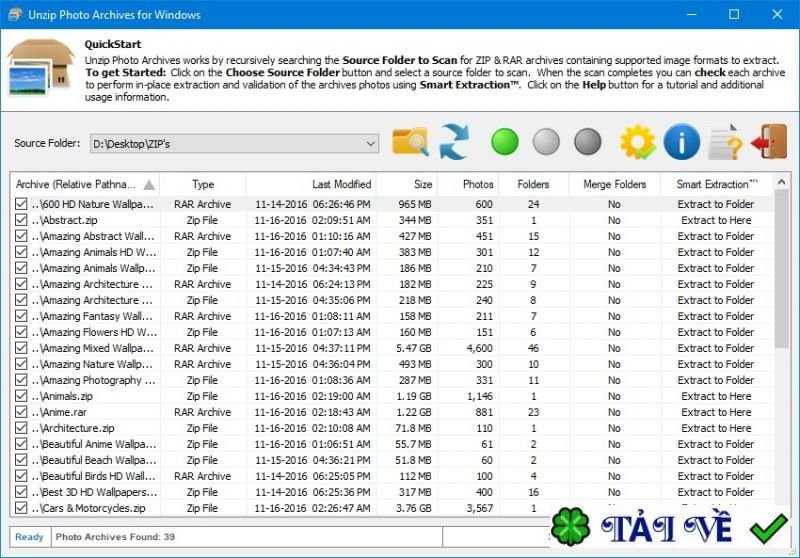Sort by Folders column header

[533, 184]
